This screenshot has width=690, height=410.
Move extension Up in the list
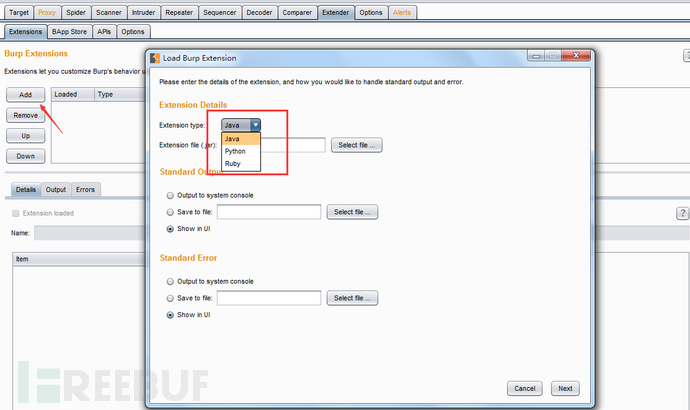(x=26, y=135)
